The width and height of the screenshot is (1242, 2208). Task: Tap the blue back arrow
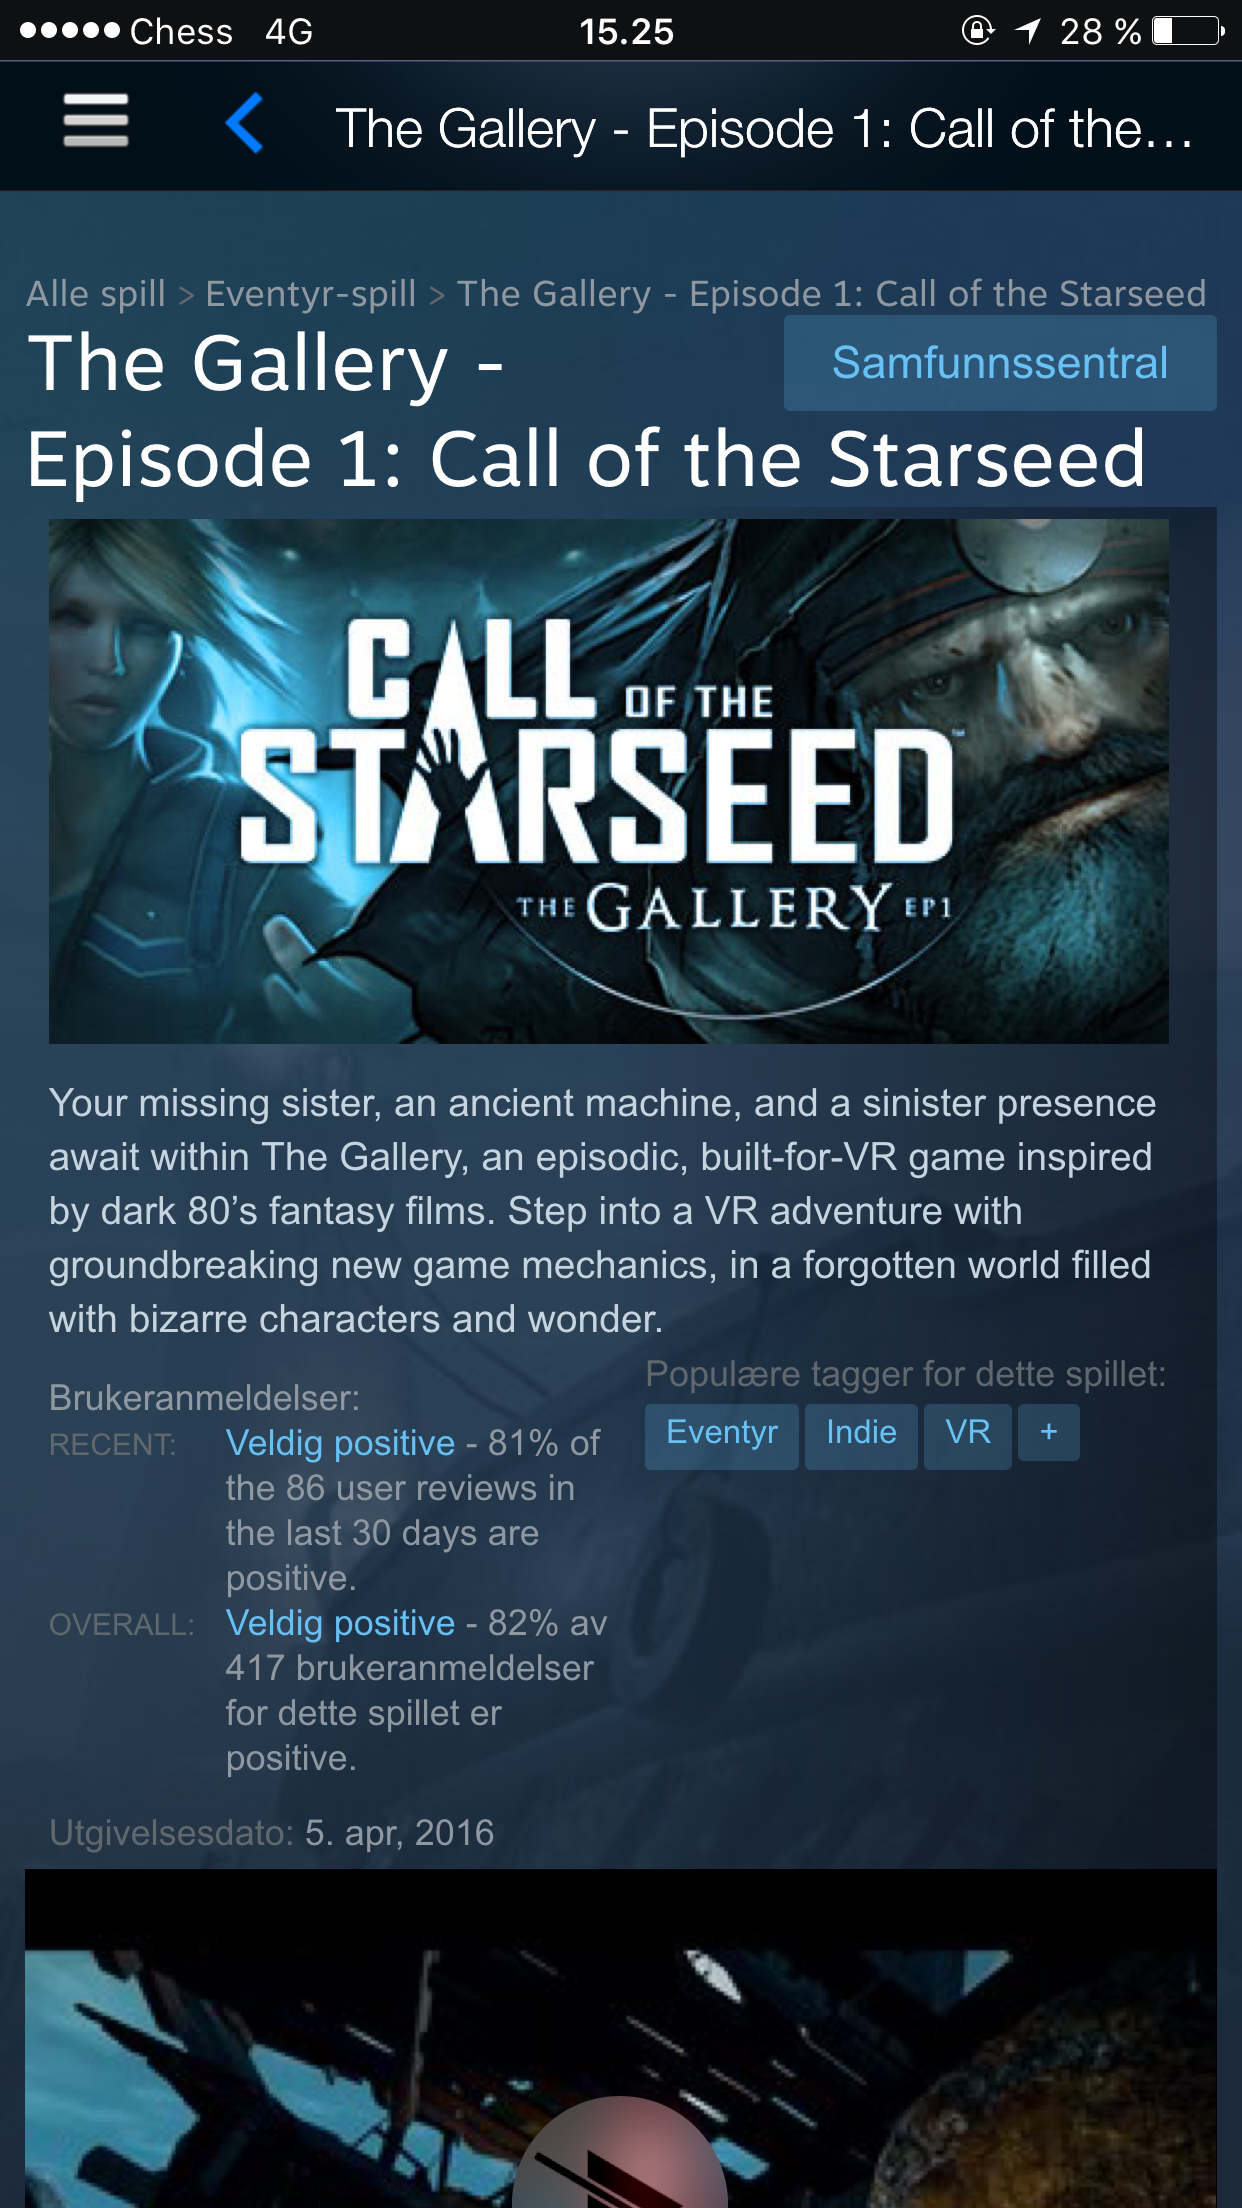click(245, 123)
